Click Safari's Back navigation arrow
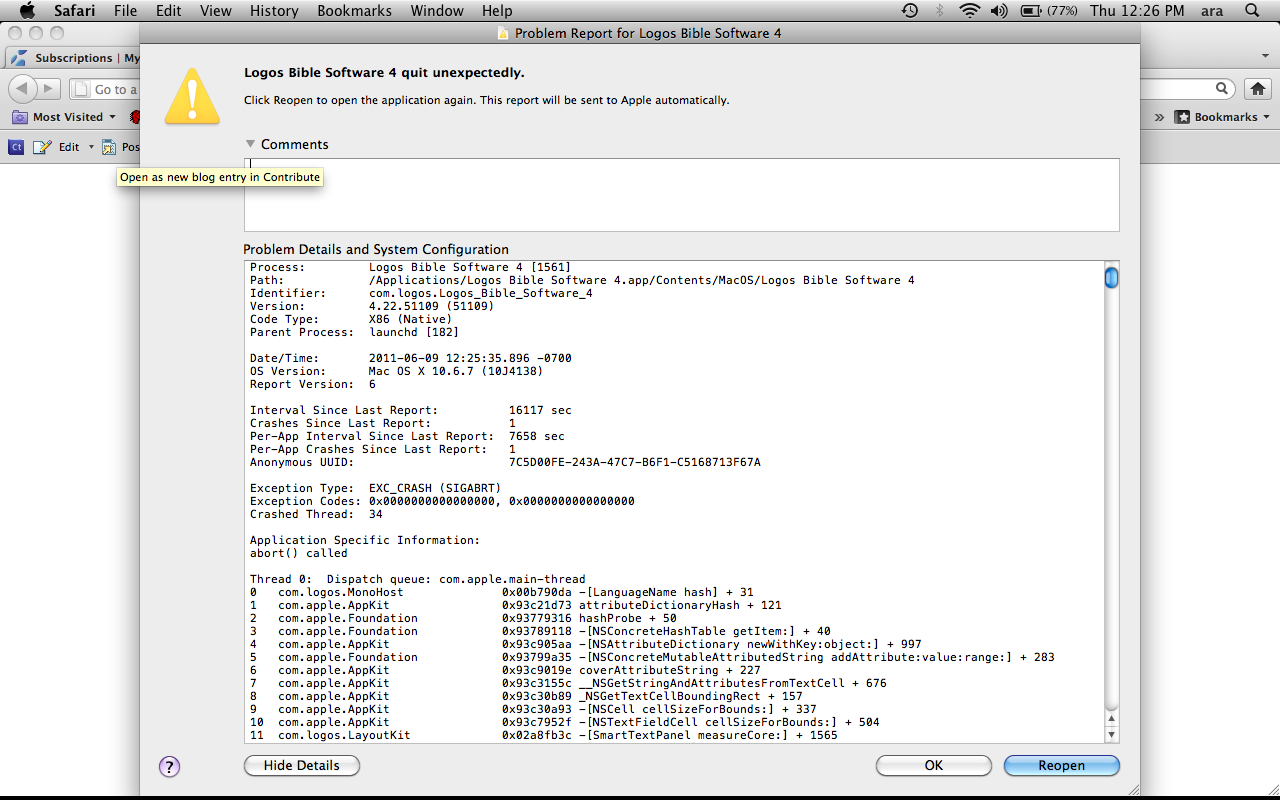 24,89
